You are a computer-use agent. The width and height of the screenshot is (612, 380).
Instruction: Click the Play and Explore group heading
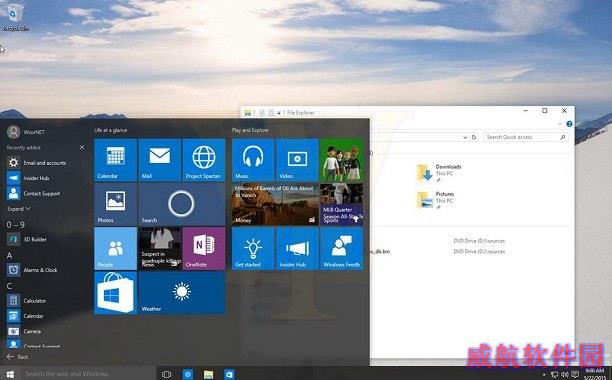[250, 130]
